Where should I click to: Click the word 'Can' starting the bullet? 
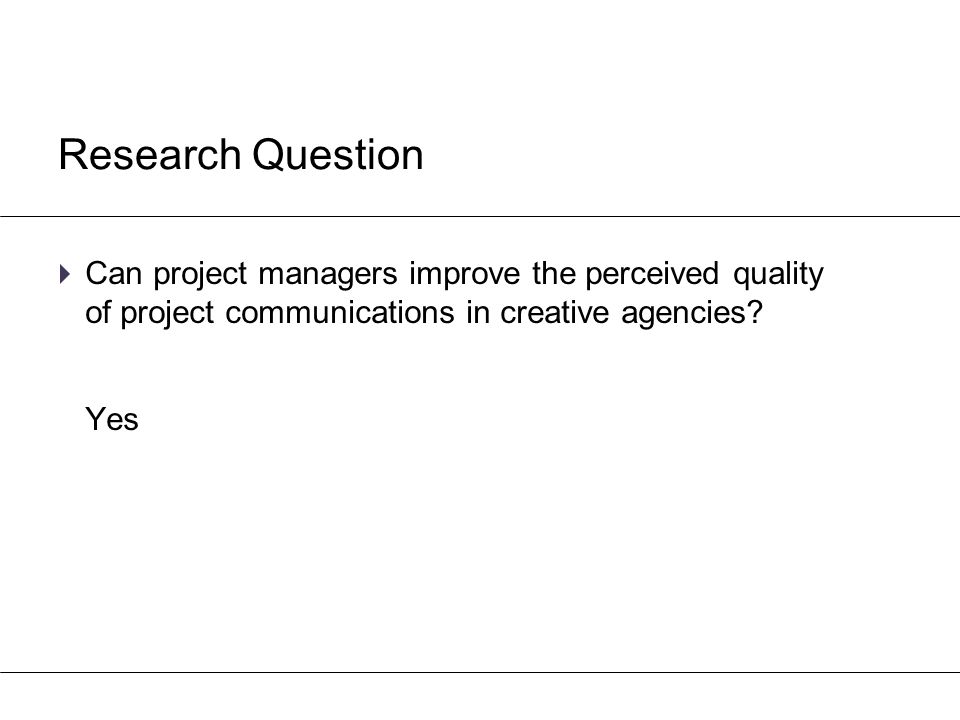pyautogui.click(x=114, y=273)
